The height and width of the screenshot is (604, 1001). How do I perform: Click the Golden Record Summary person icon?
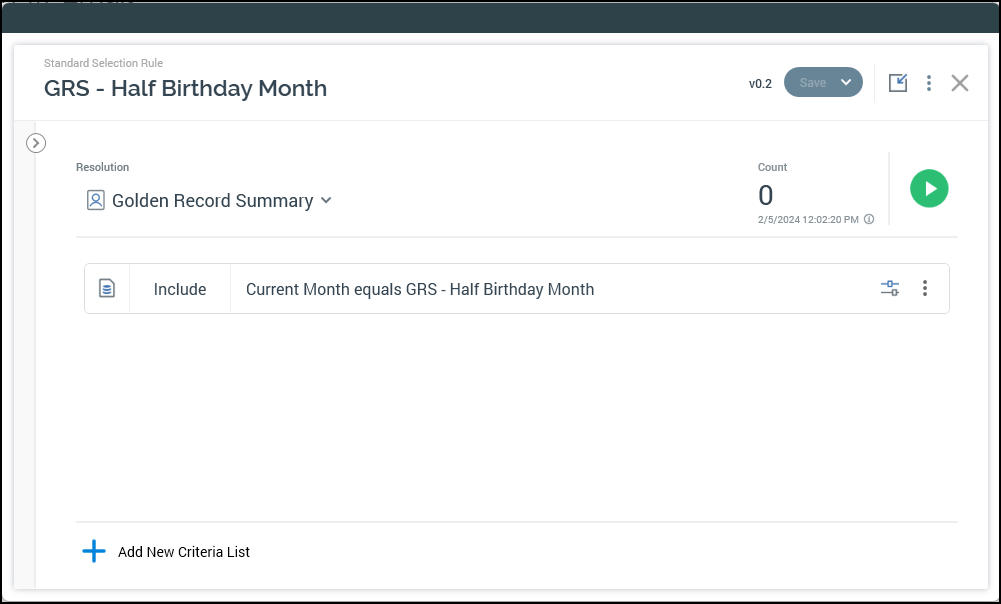click(x=96, y=201)
